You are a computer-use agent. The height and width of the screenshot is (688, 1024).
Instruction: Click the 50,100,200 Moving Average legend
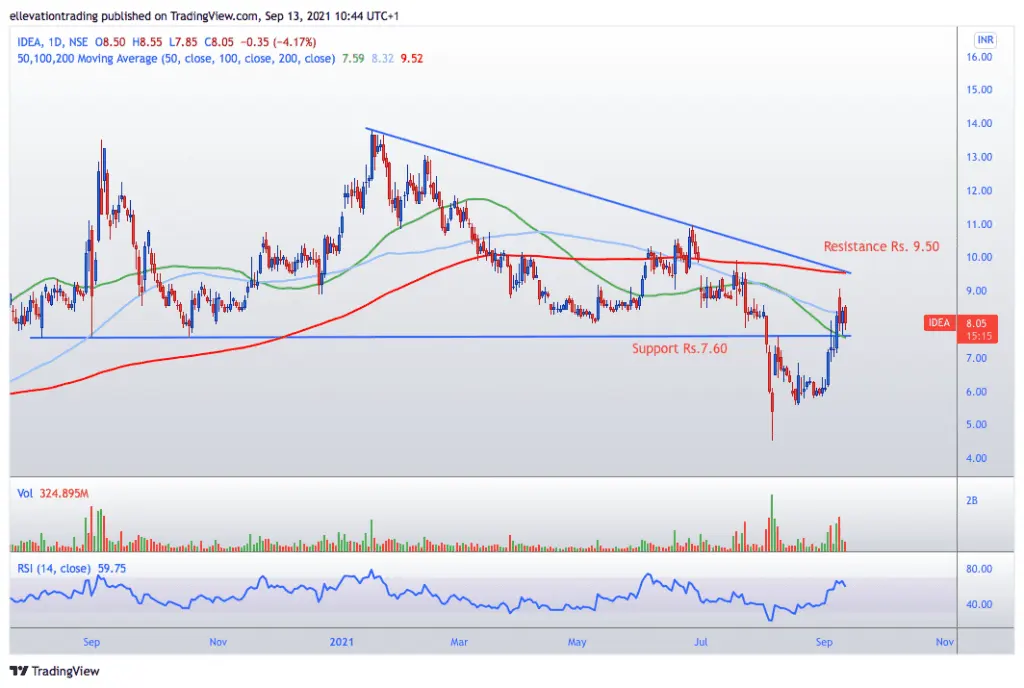pyautogui.click(x=176, y=59)
